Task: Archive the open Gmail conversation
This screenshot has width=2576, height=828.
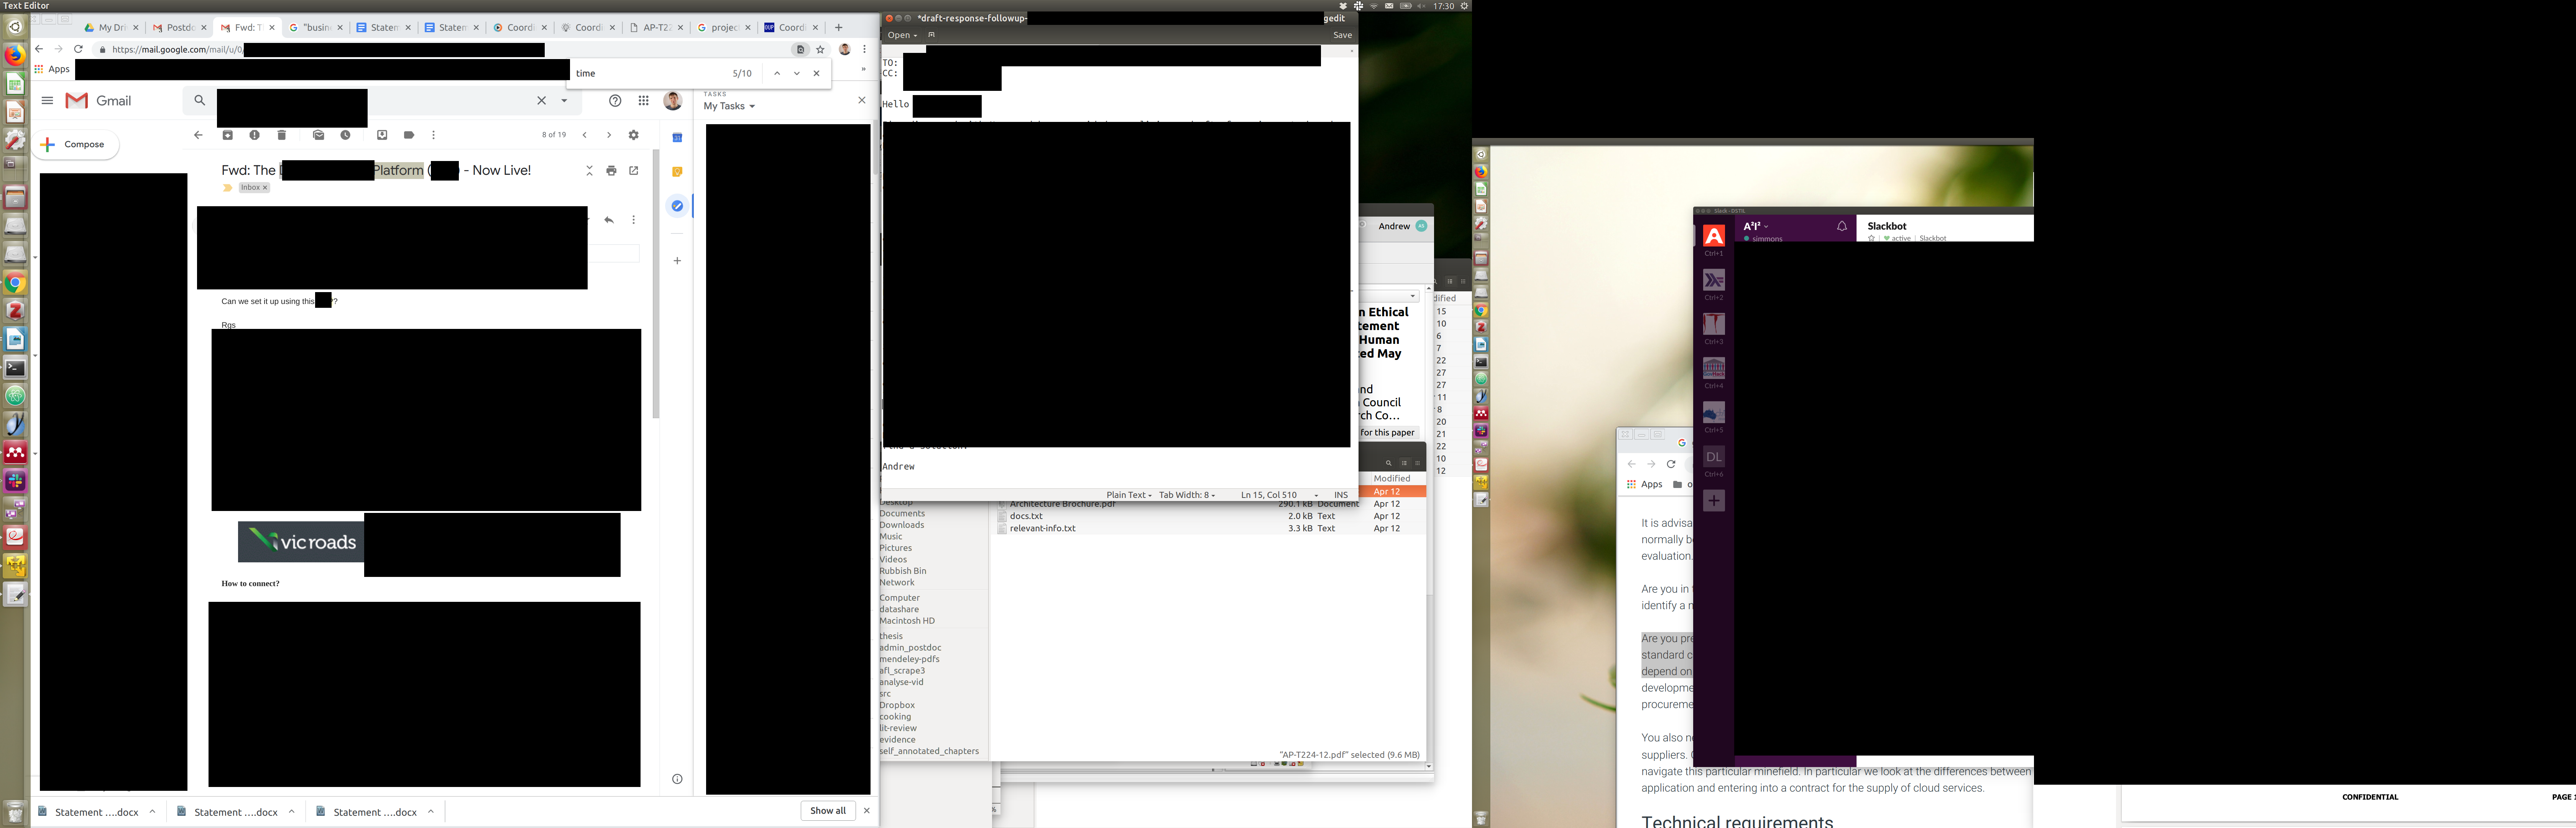Action: coord(228,135)
